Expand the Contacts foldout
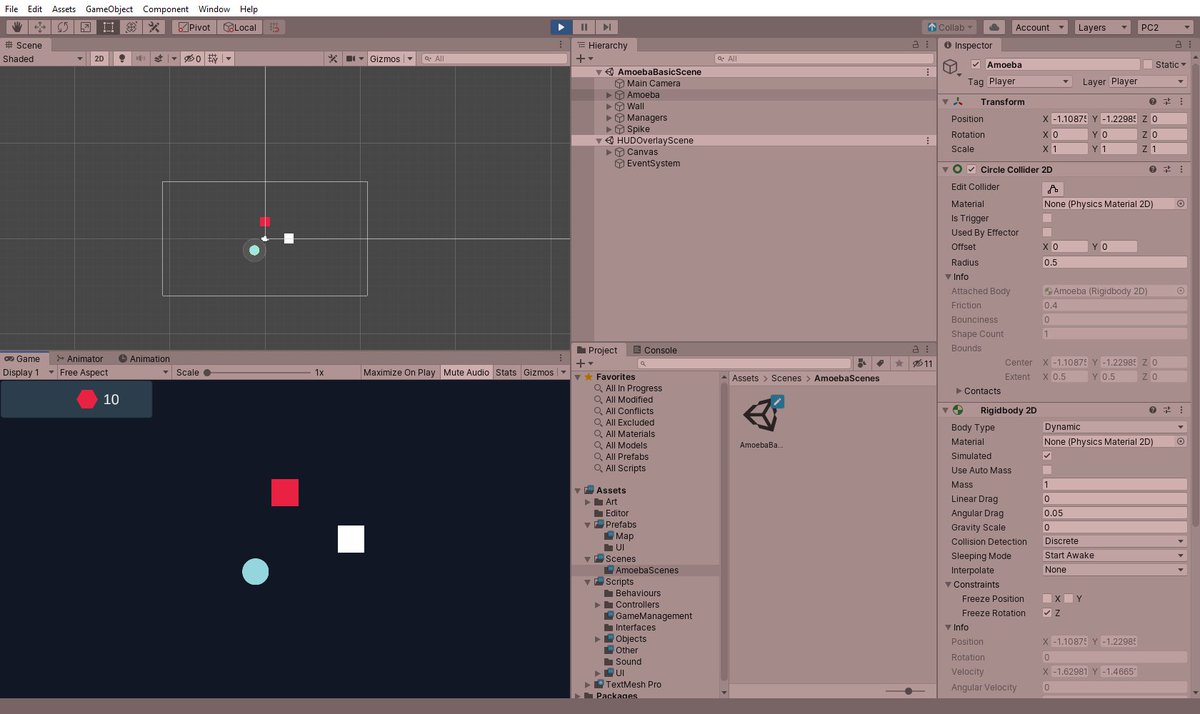 point(960,391)
